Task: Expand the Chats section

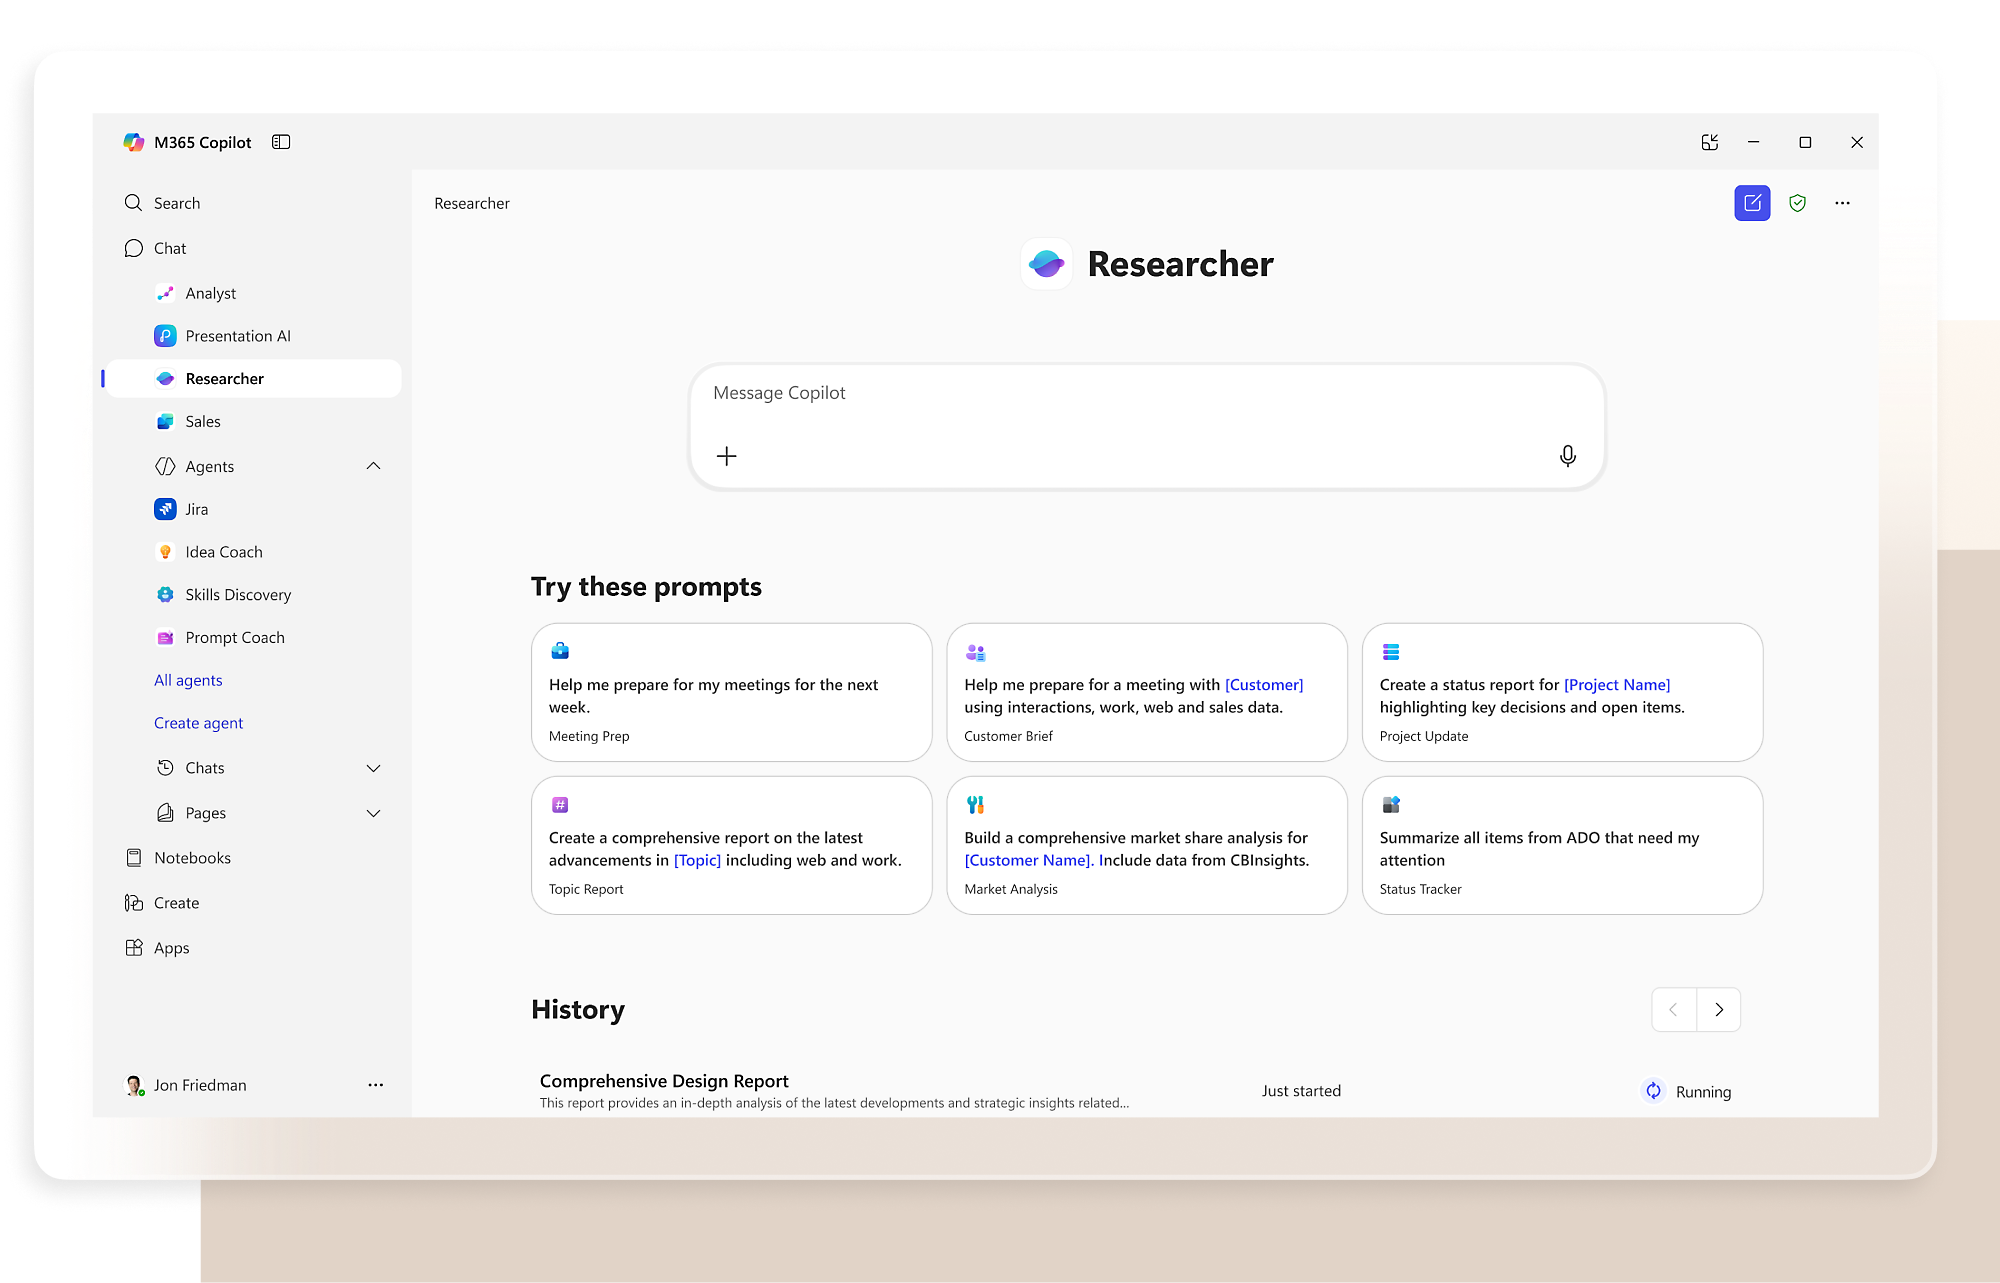Action: coord(373,768)
